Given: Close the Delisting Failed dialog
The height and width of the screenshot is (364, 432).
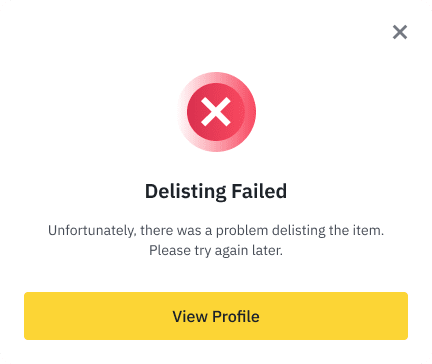Looking at the screenshot, I should click(x=400, y=32).
